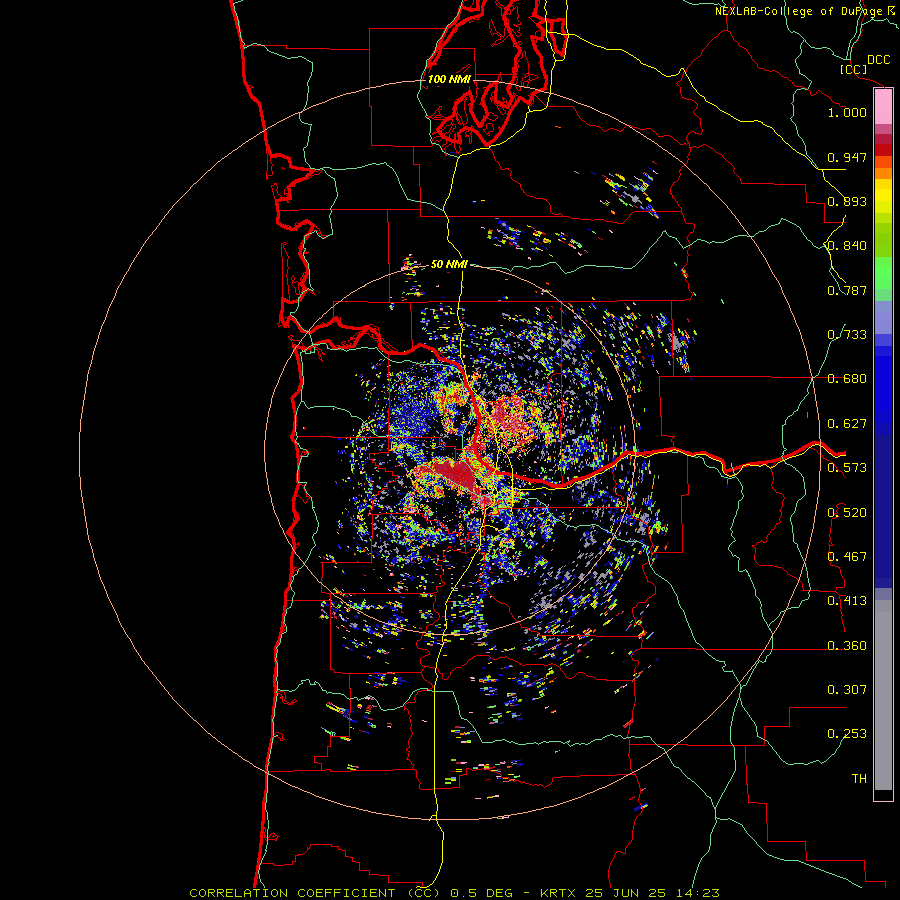Click the 0.893 scale value
Viewport: 900px width, 900px height.
click(x=847, y=201)
